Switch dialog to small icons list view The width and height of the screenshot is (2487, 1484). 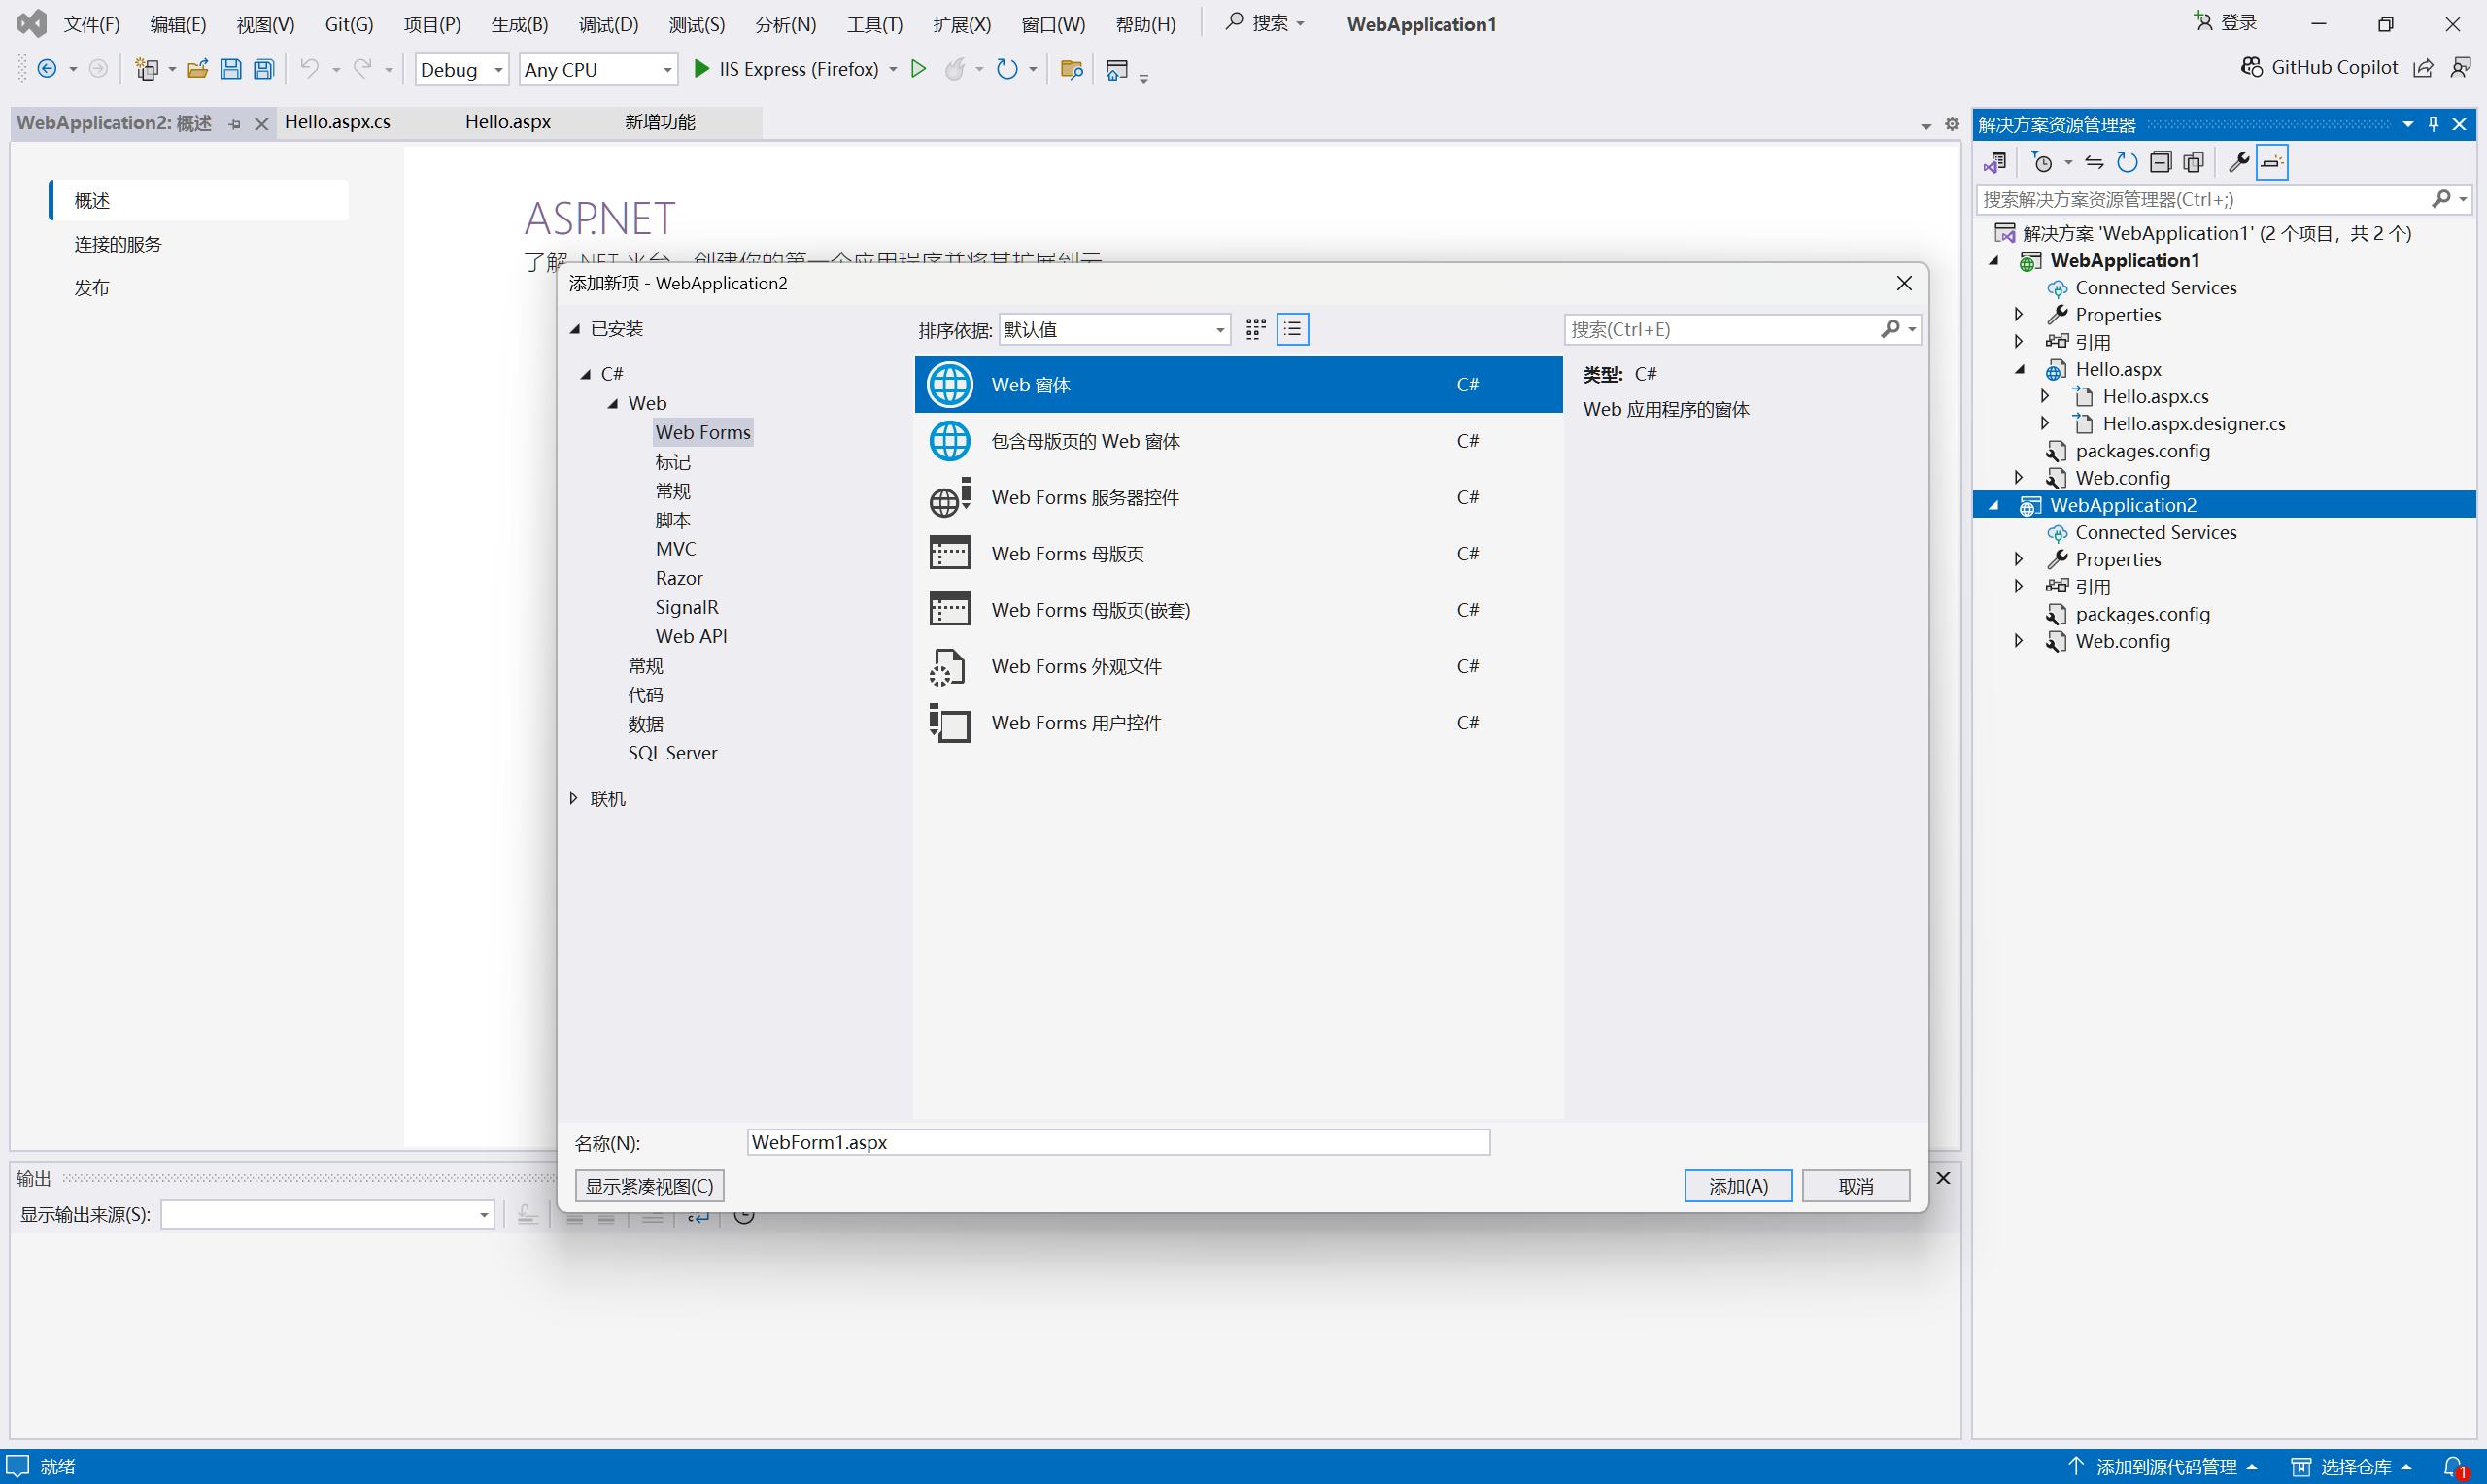[x=1292, y=329]
